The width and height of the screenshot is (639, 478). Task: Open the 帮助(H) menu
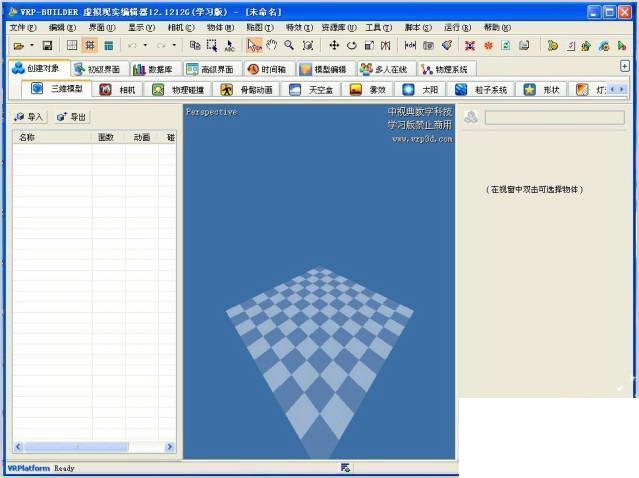click(497, 27)
